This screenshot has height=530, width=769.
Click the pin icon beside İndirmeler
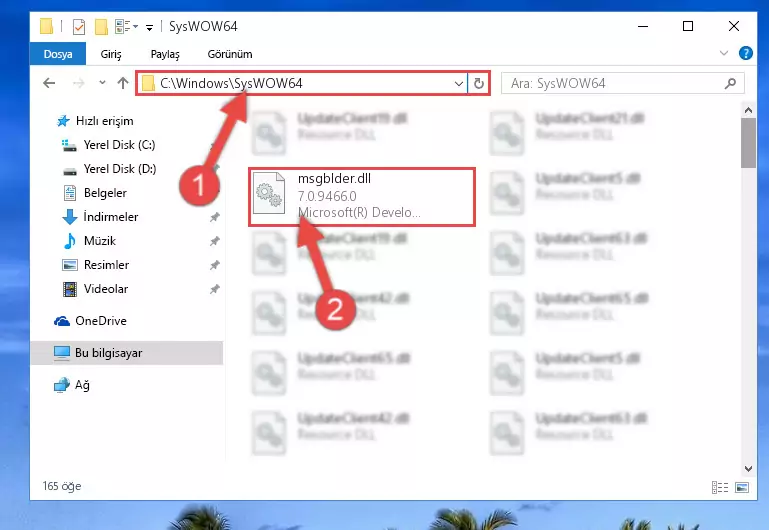(x=215, y=217)
